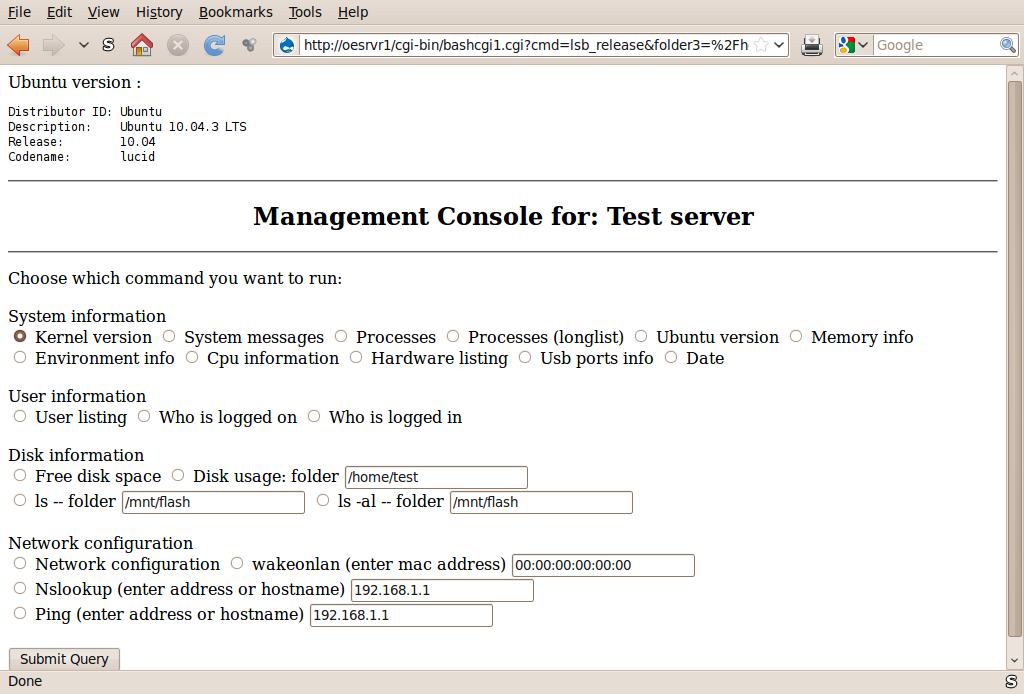Image resolution: width=1024 pixels, height=694 pixels.
Task: Click the 'Ubuntu 10.04.3 LTS' description text
Action: 184,127
